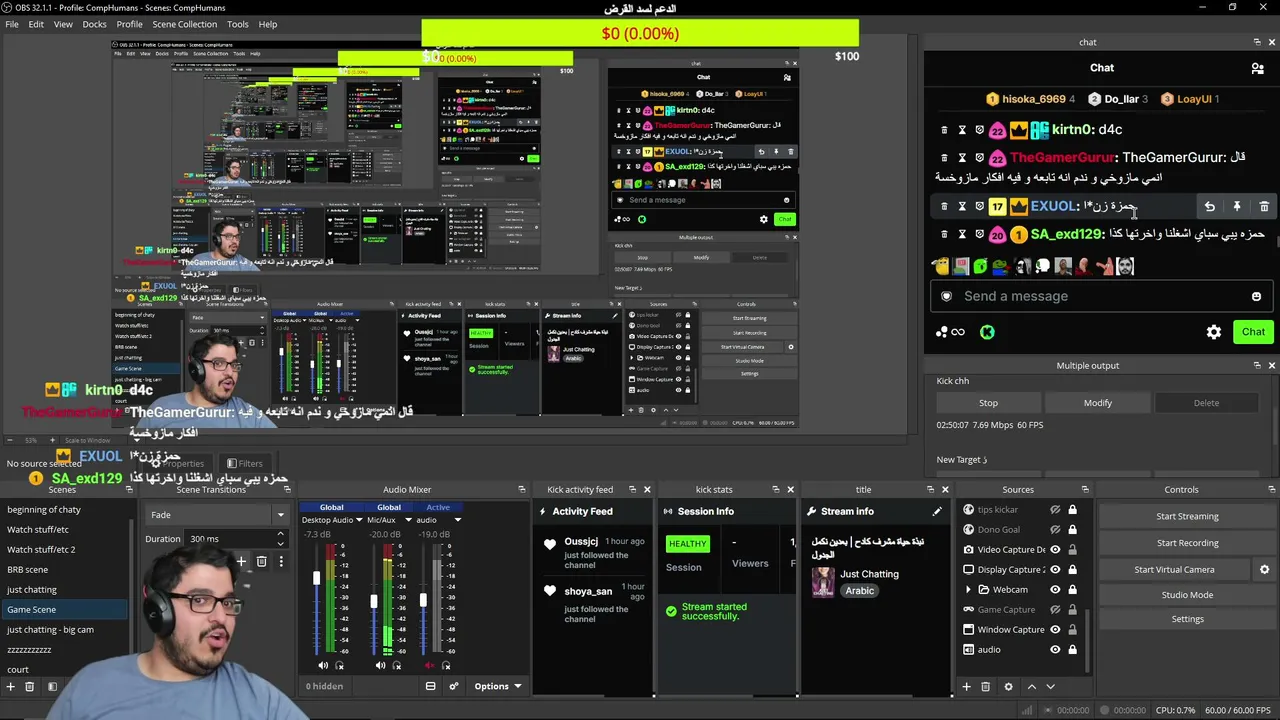Select the BRB scene
The width and height of the screenshot is (1280, 720).
65,570
